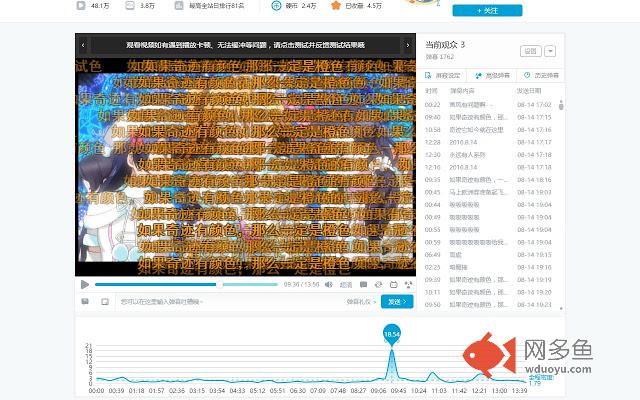Image resolution: width=640 pixels, height=400 pixels.
Task: Select the danmaku row at 09:40
Action: (x=488, y=118)
